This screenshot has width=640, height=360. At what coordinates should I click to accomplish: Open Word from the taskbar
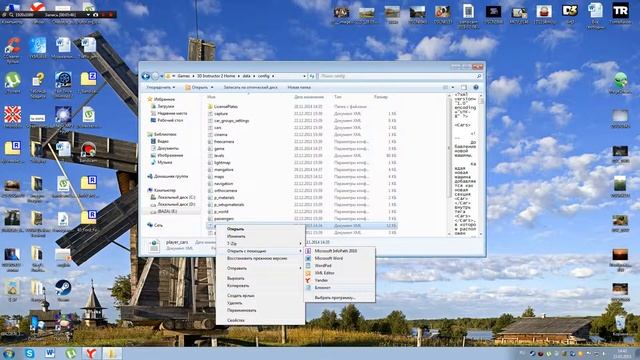(50, 353)
